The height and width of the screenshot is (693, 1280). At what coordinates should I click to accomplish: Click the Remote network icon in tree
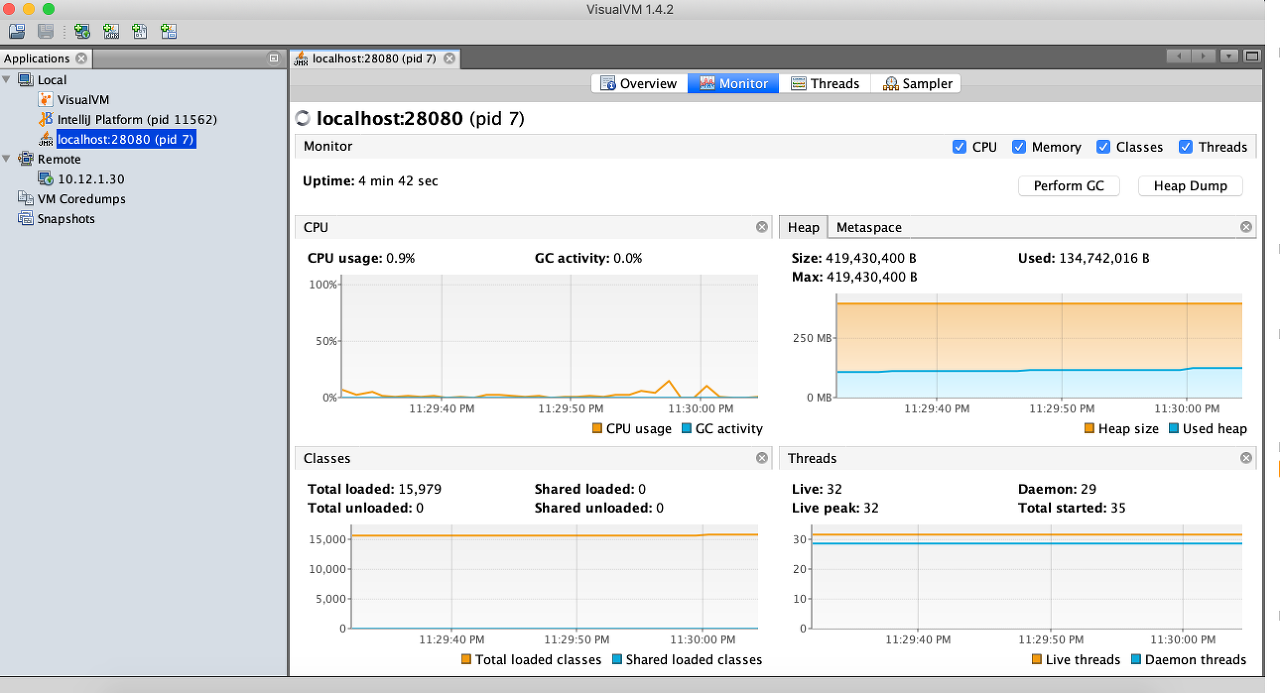coord(26,159)
